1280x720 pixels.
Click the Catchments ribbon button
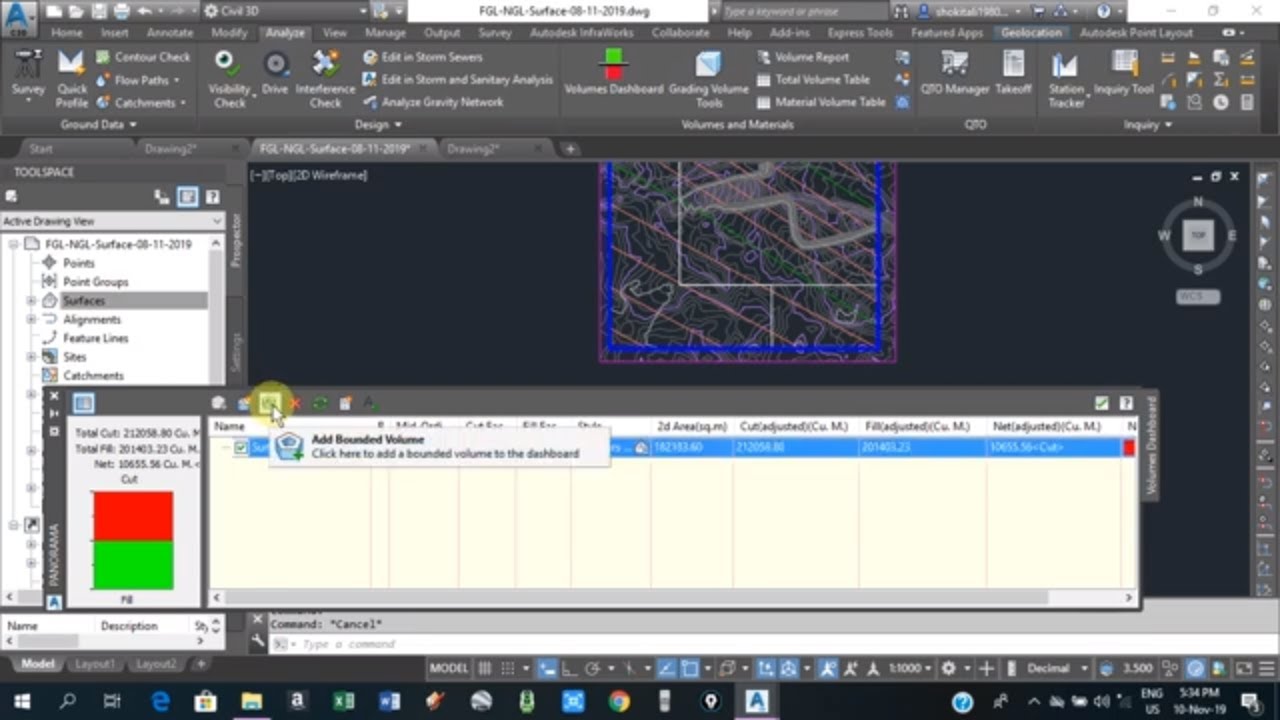(143, 102)
